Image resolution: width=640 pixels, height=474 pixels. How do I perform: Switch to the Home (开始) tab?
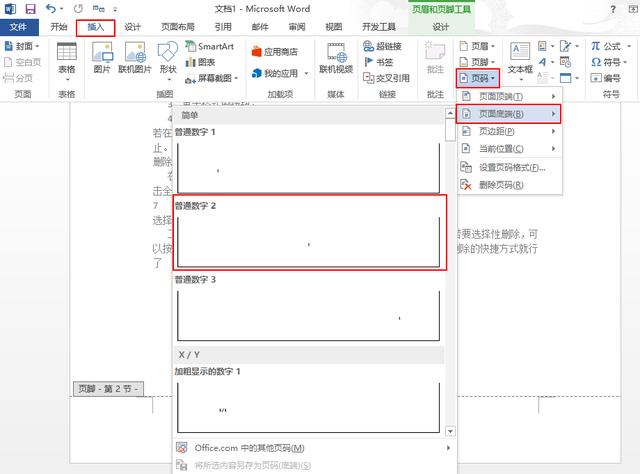(x=59, y=27)
